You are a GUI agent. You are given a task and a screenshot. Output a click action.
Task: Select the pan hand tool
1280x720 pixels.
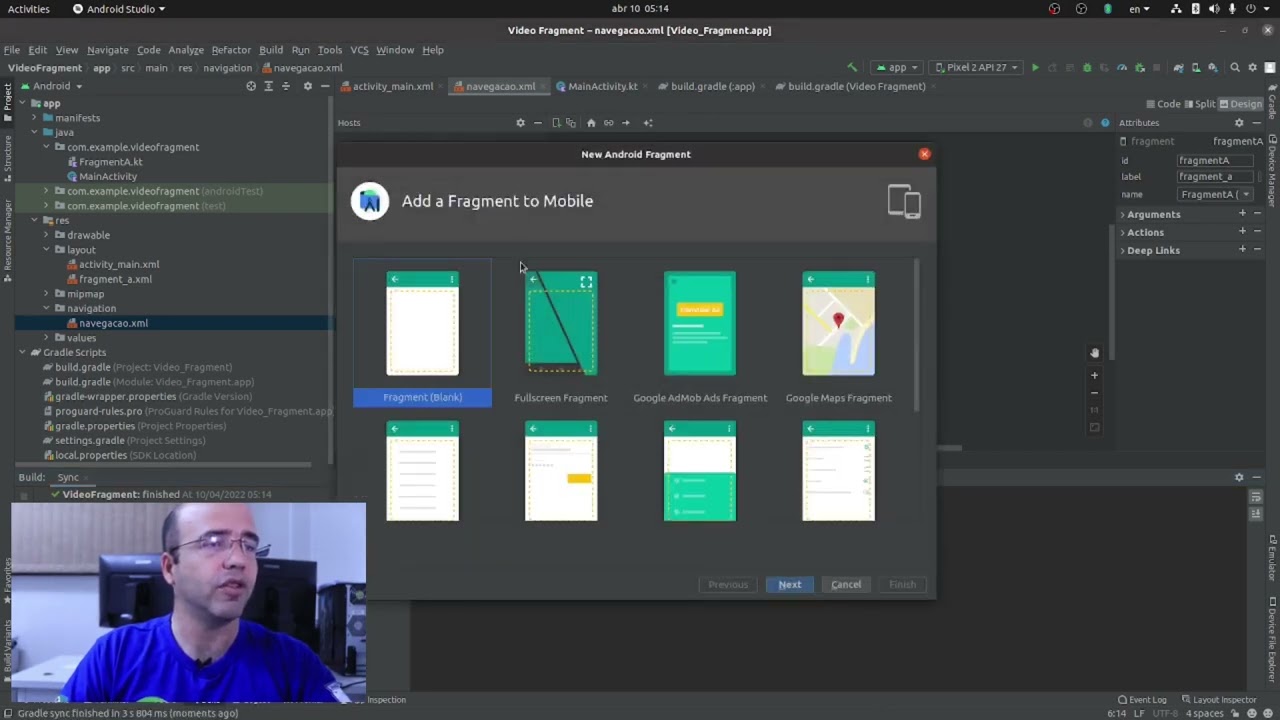coord(1094,353)
